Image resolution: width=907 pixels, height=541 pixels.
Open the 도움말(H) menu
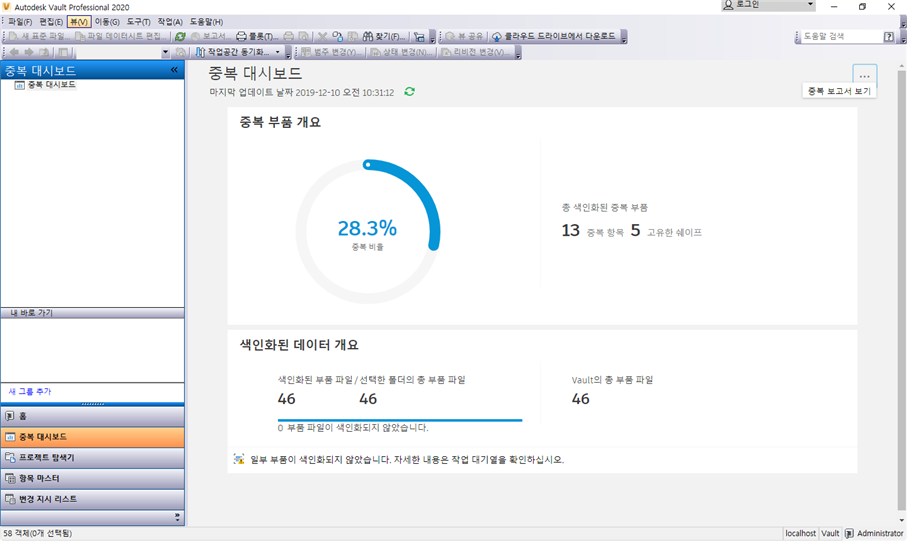(207, 22)
